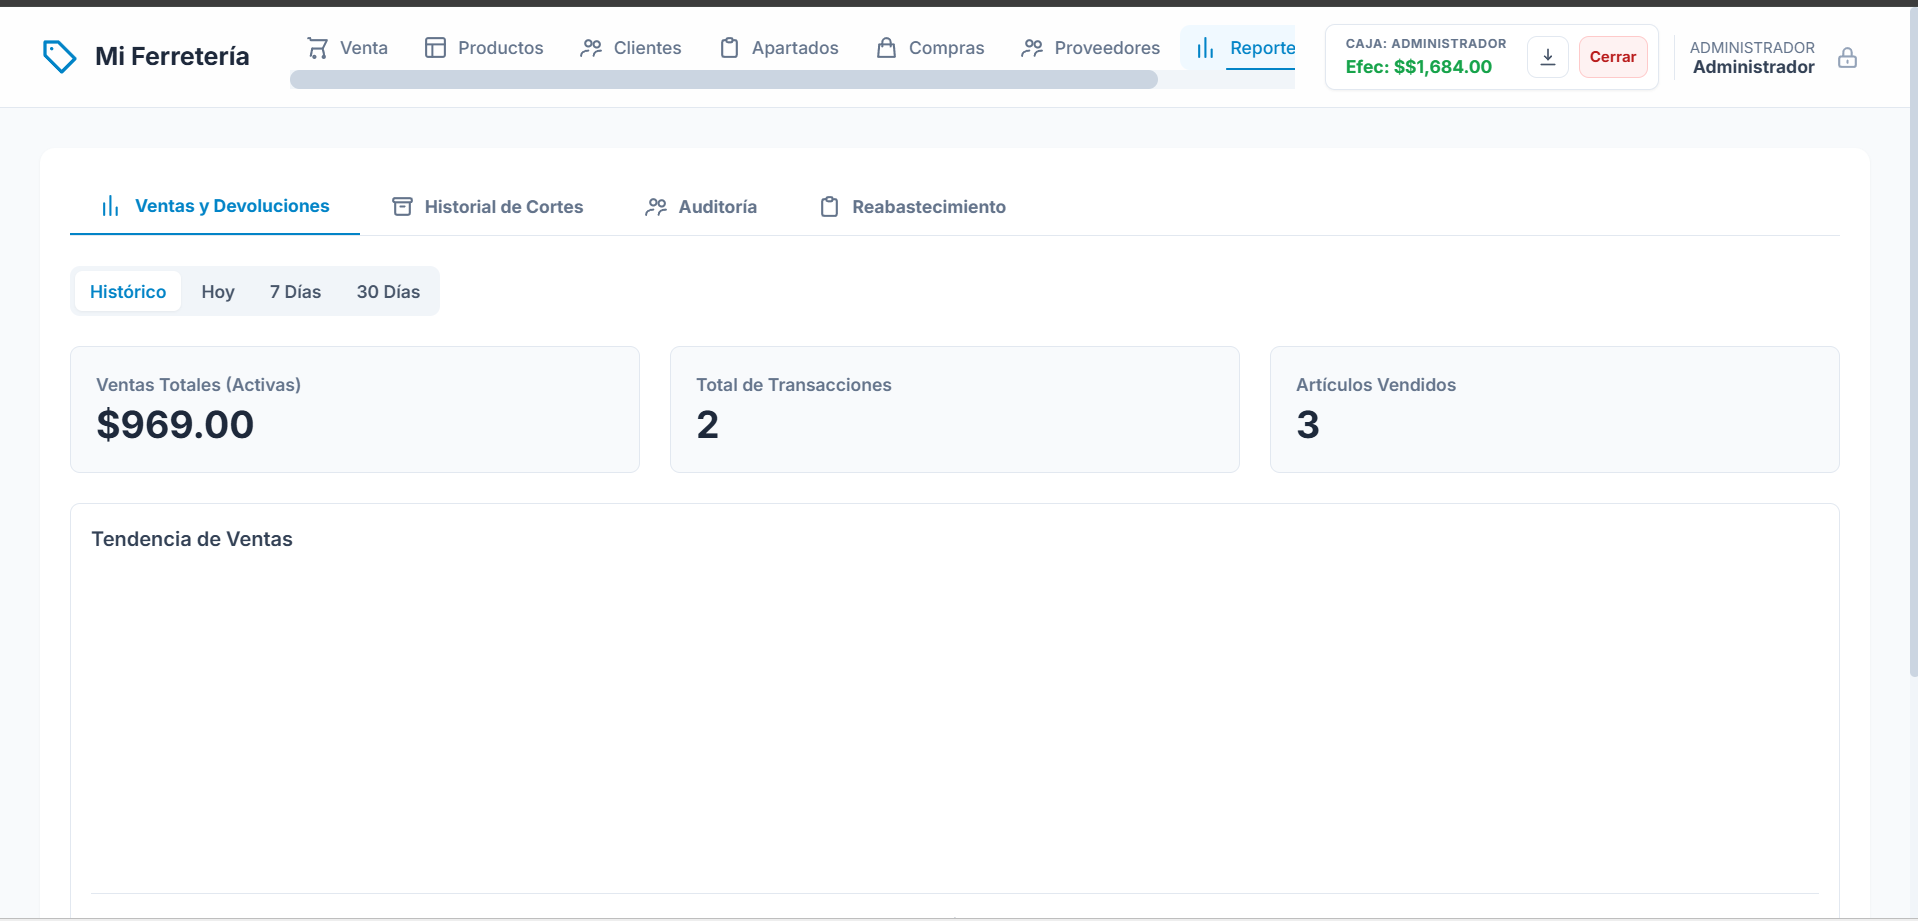
Task: Click the download icon button in caja panel
Action: [x=1548, y=57]
